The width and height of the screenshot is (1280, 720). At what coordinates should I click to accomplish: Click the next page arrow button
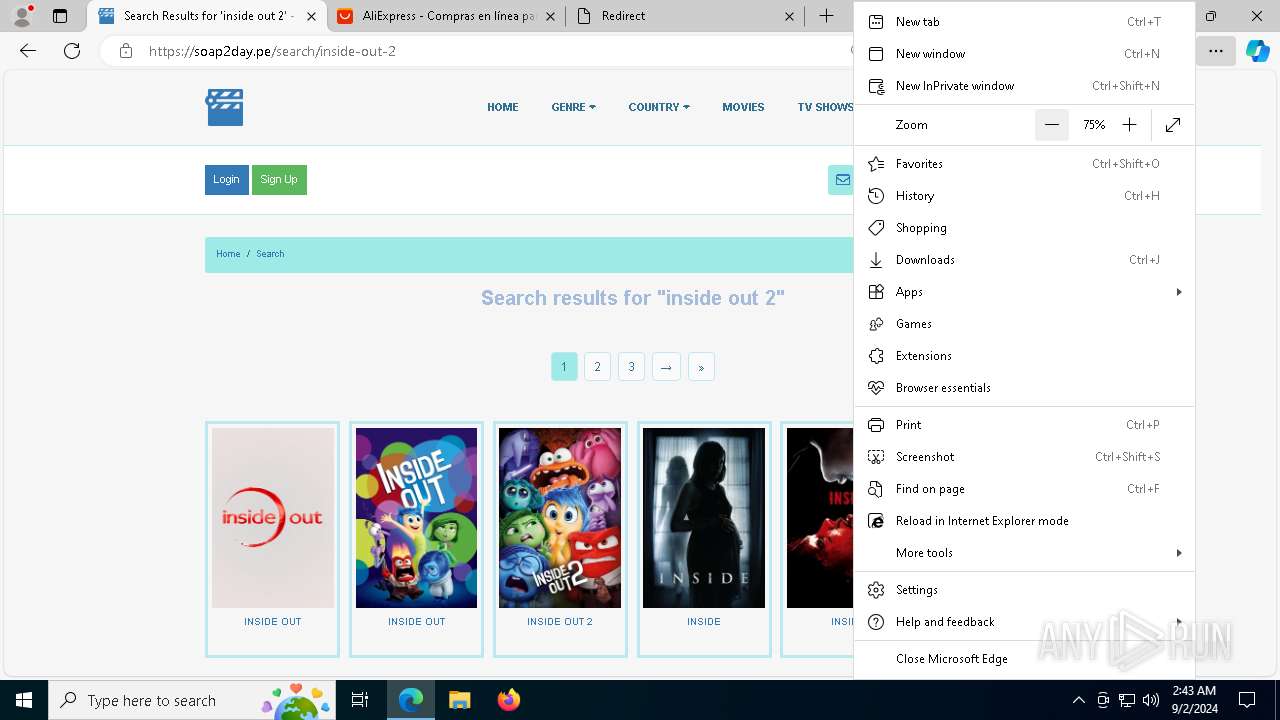[x=666, y=367]
